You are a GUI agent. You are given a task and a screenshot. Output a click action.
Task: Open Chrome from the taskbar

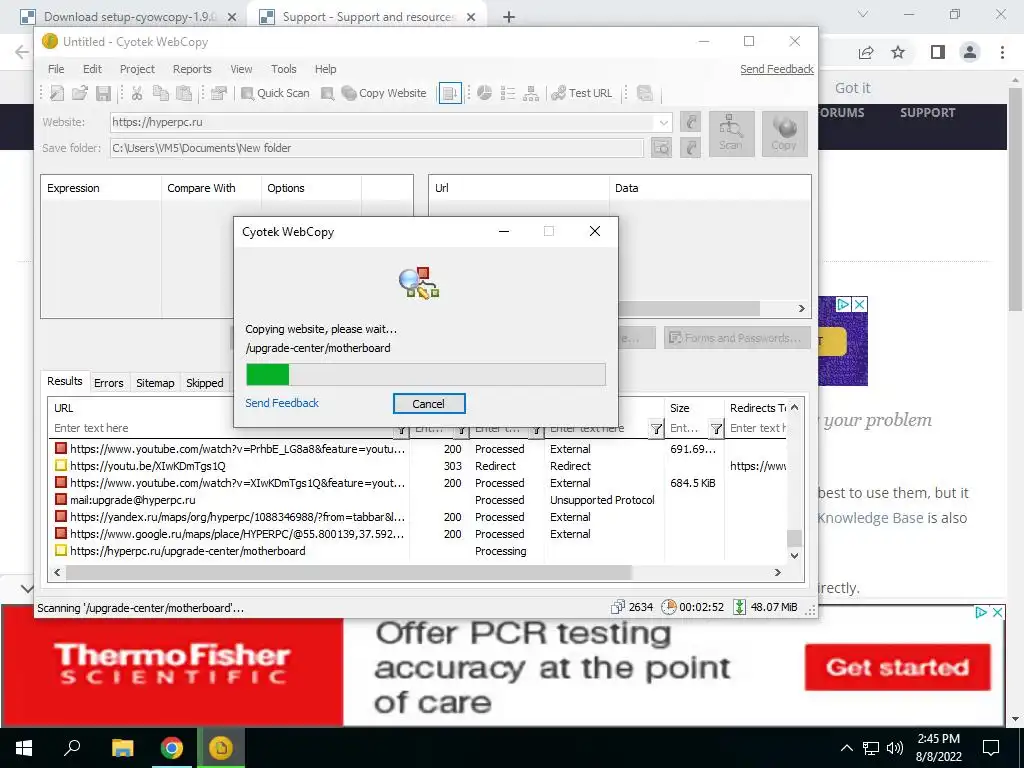click(x=172, y=748)
